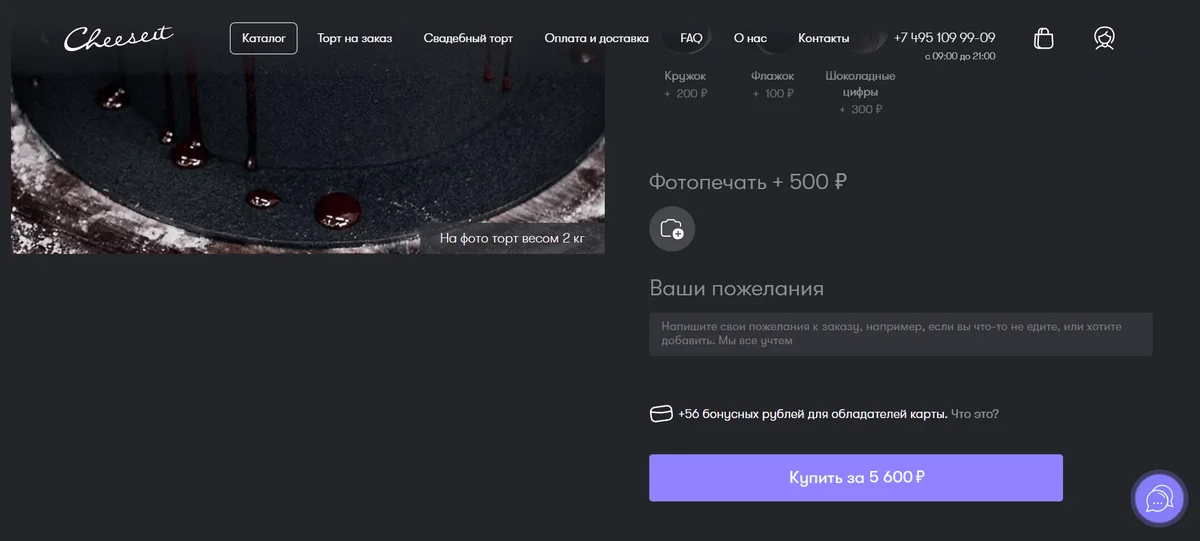Click the Cheeseit logo

tap(118, 38)
